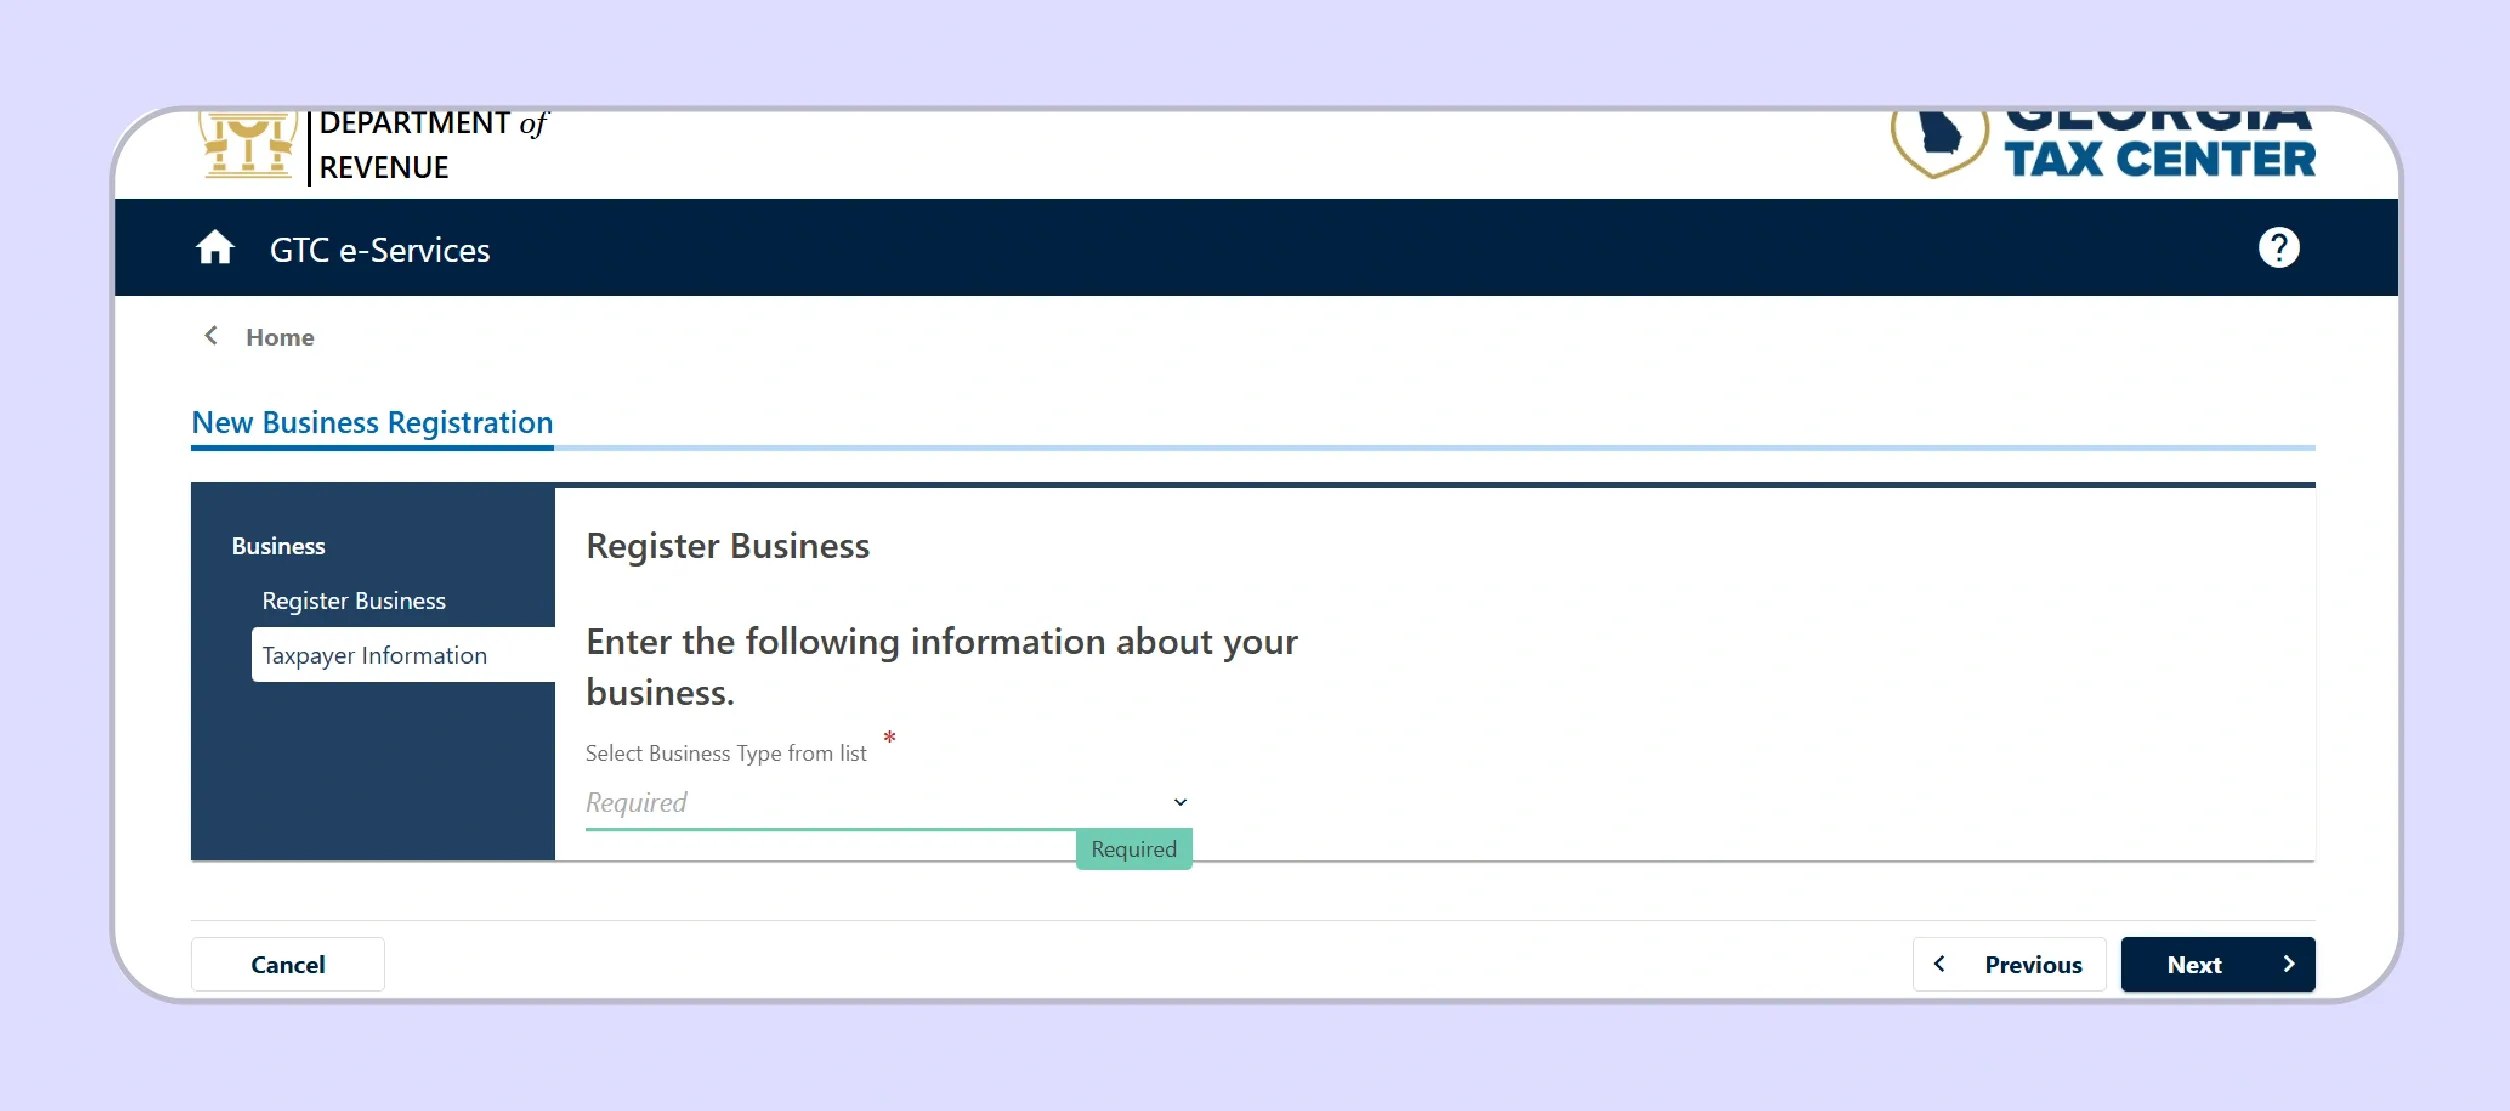
Task: Click Cancel button
Action: click(288, 965)
